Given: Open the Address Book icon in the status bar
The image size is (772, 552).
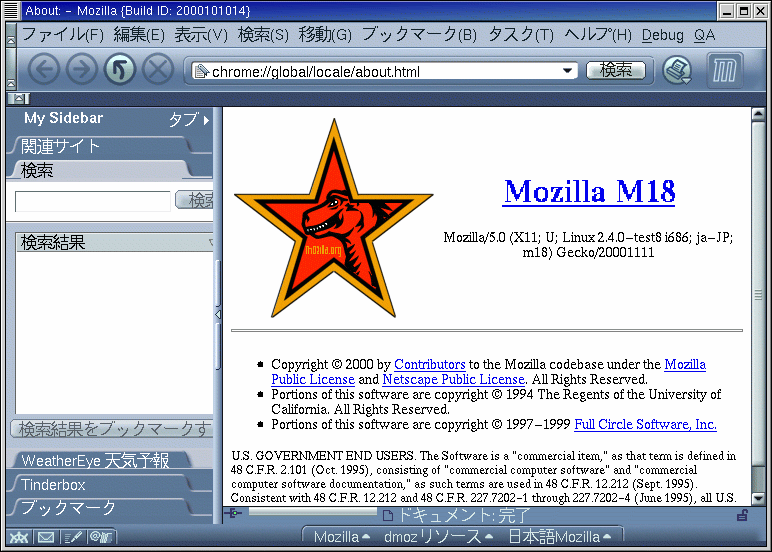Looking at the screenshot, I should [x=101, y=537].
